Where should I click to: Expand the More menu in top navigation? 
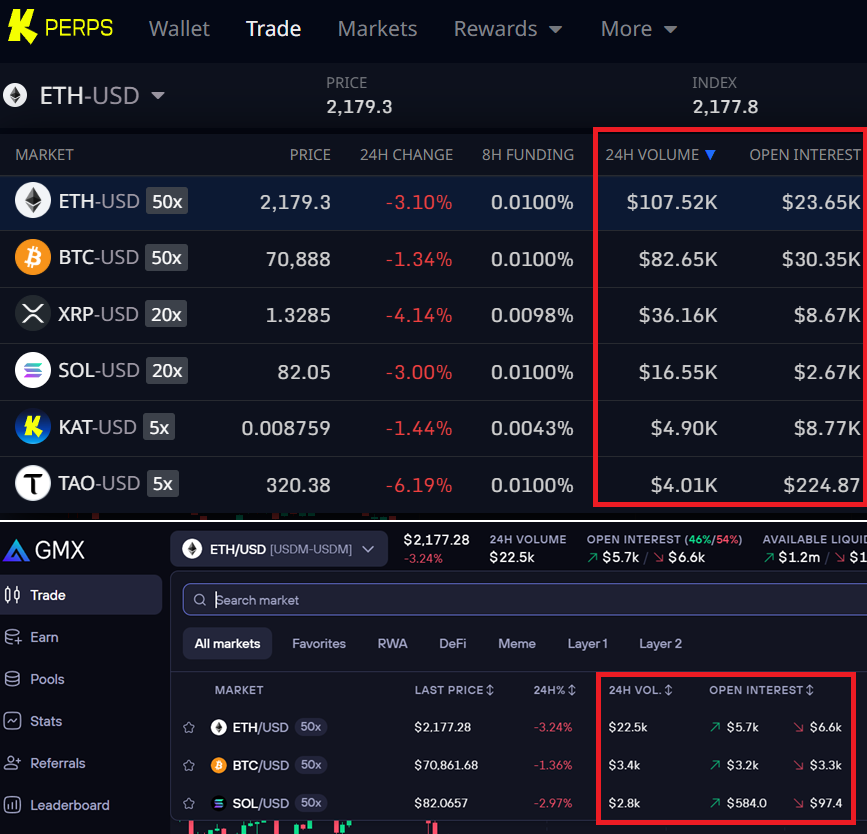(638, 29)
